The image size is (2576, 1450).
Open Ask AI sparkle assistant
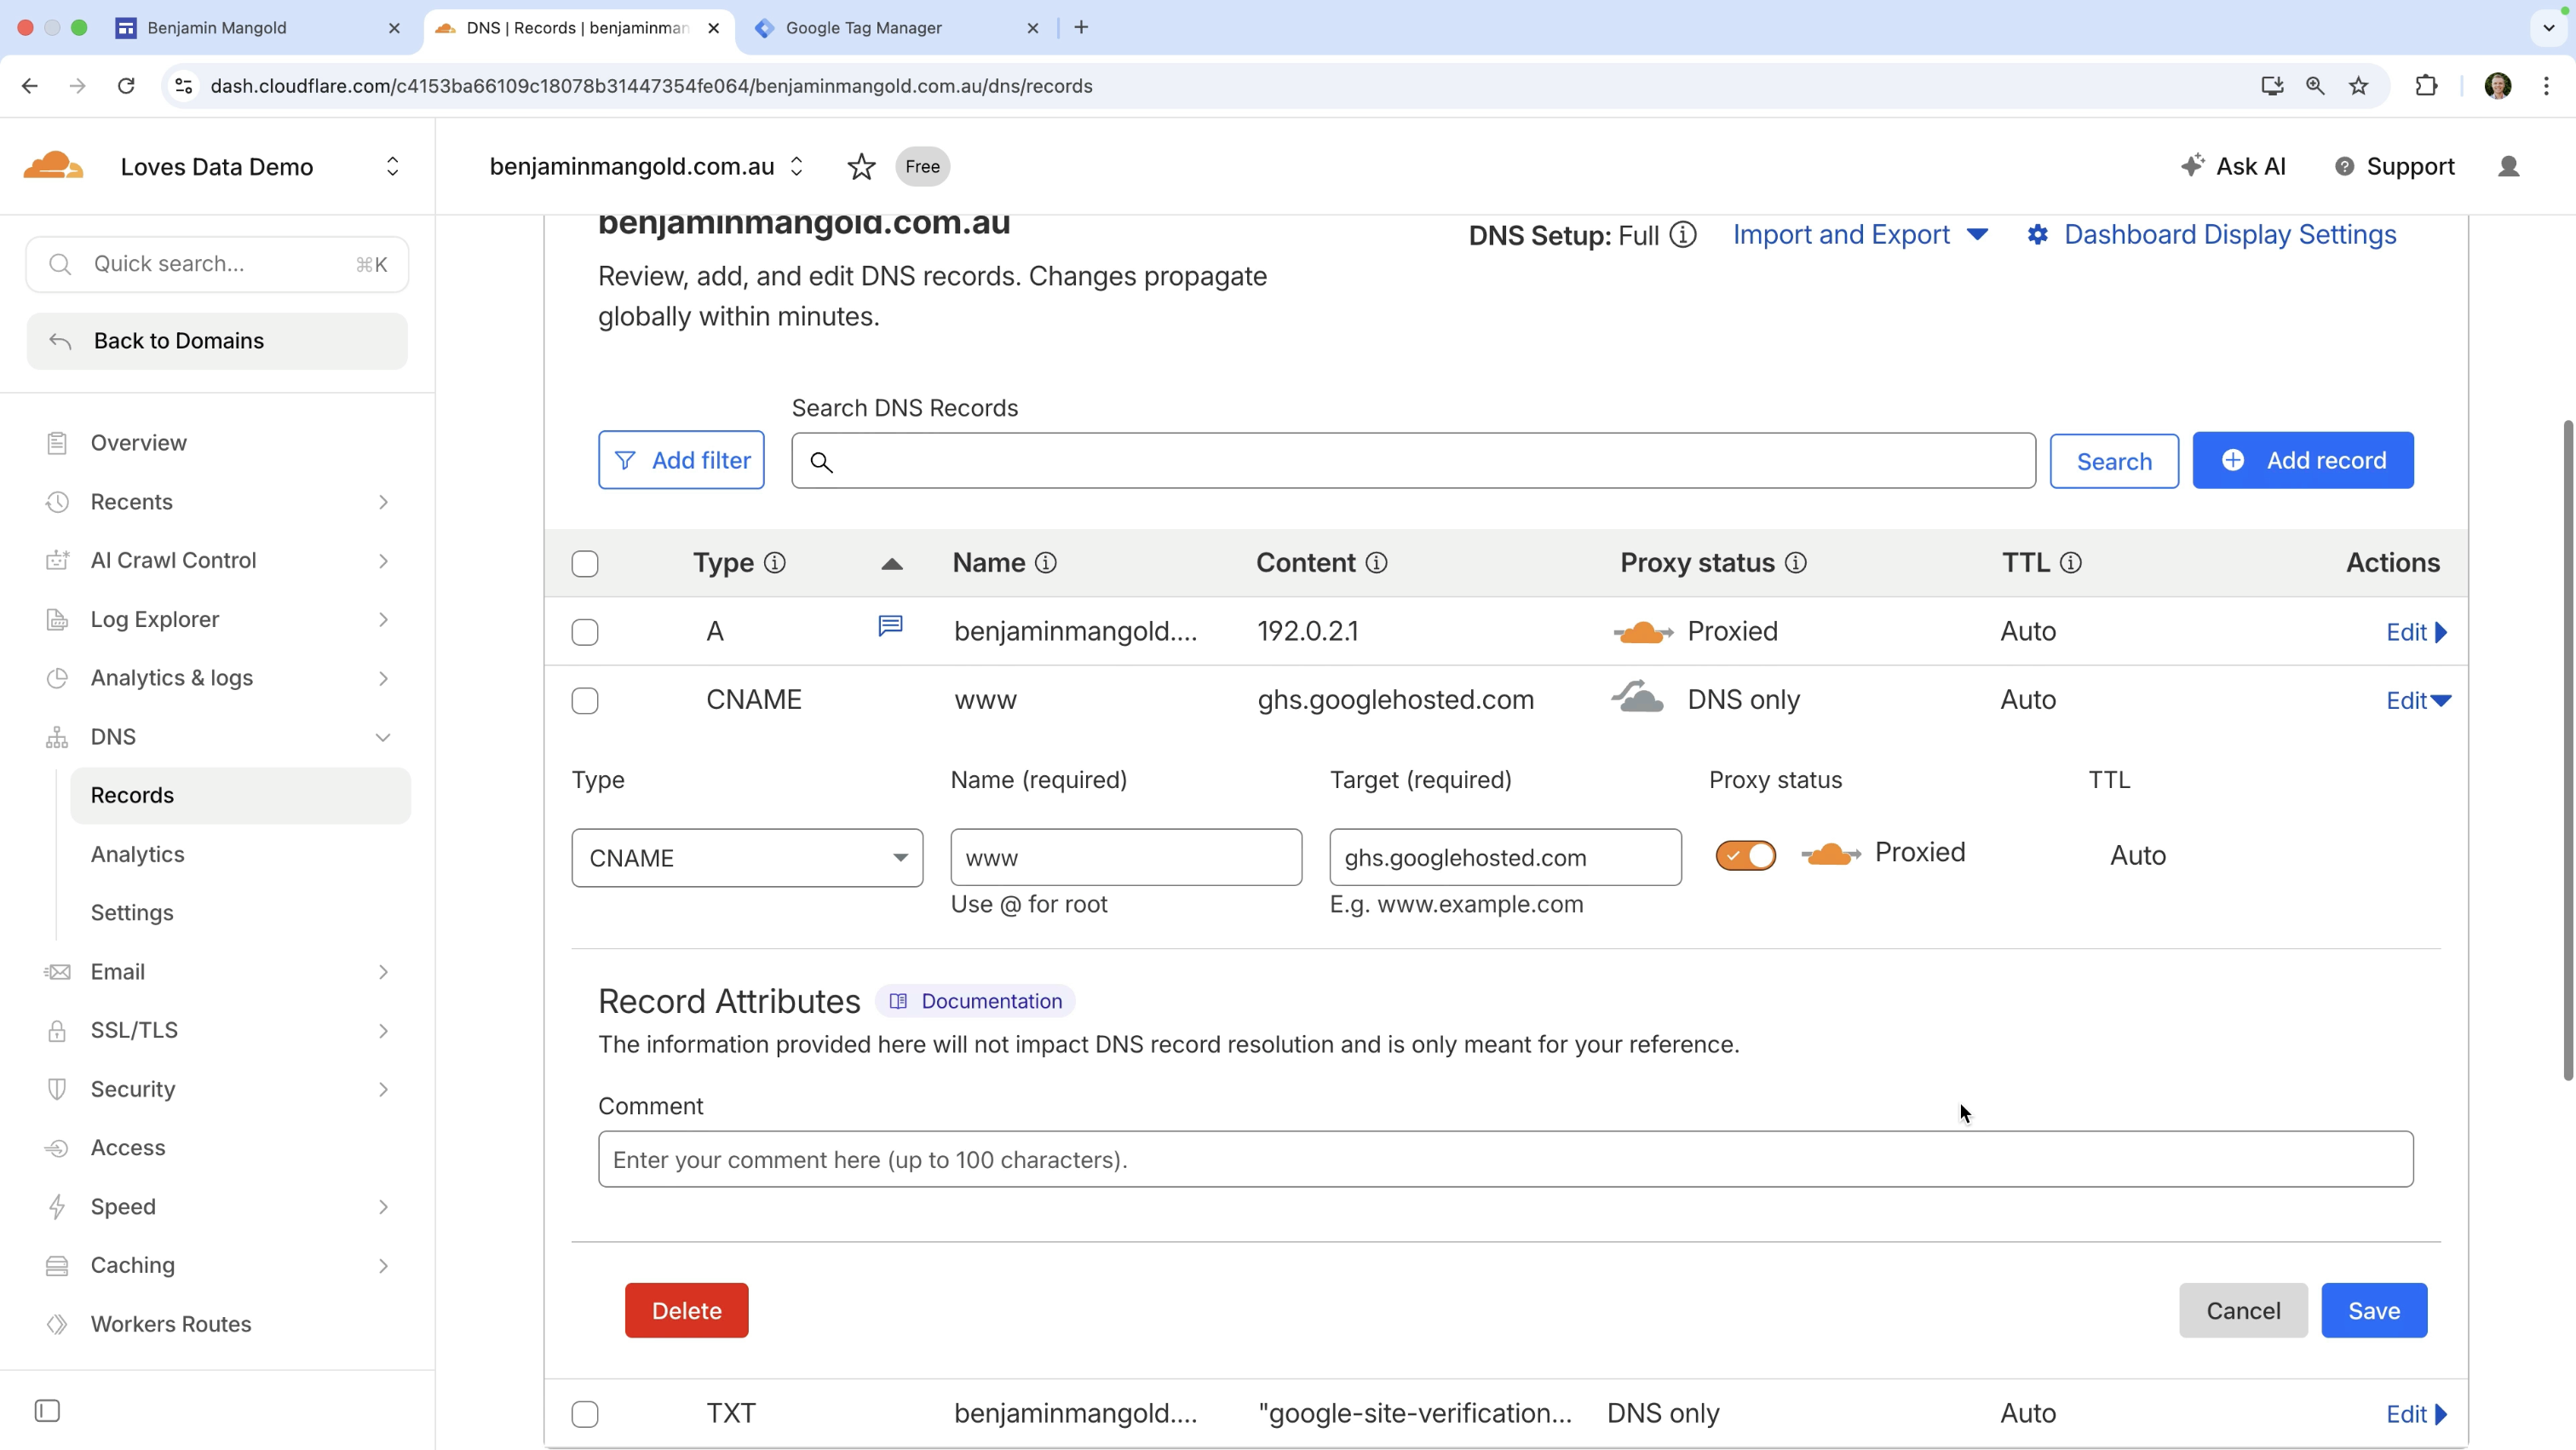2233,166
